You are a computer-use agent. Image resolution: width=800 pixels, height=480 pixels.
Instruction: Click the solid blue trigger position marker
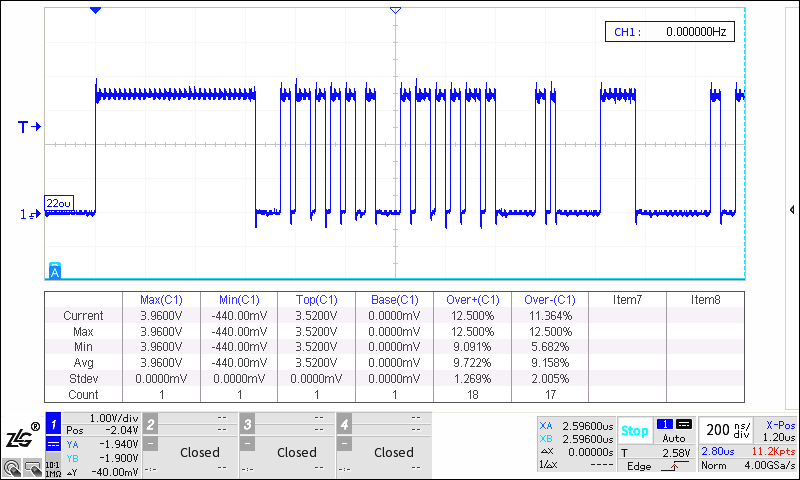coord(95,10)
